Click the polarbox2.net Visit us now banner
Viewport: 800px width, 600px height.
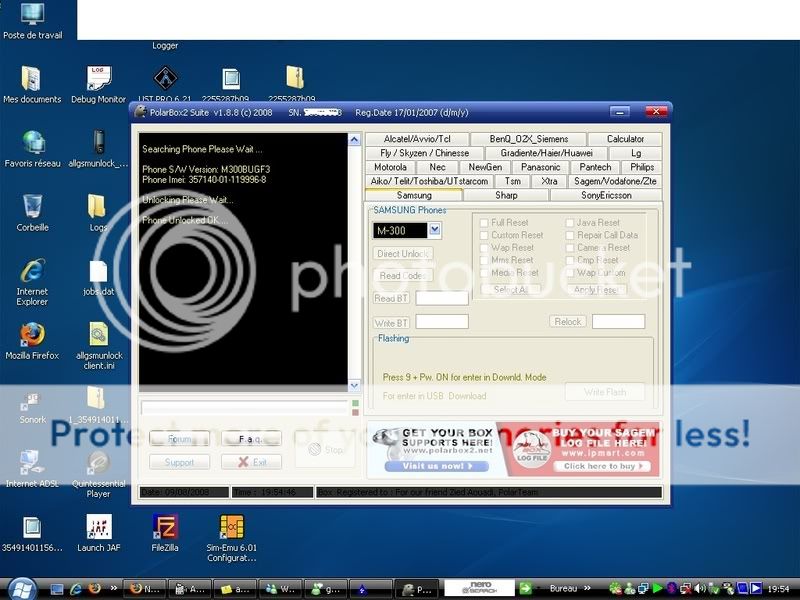437,466
